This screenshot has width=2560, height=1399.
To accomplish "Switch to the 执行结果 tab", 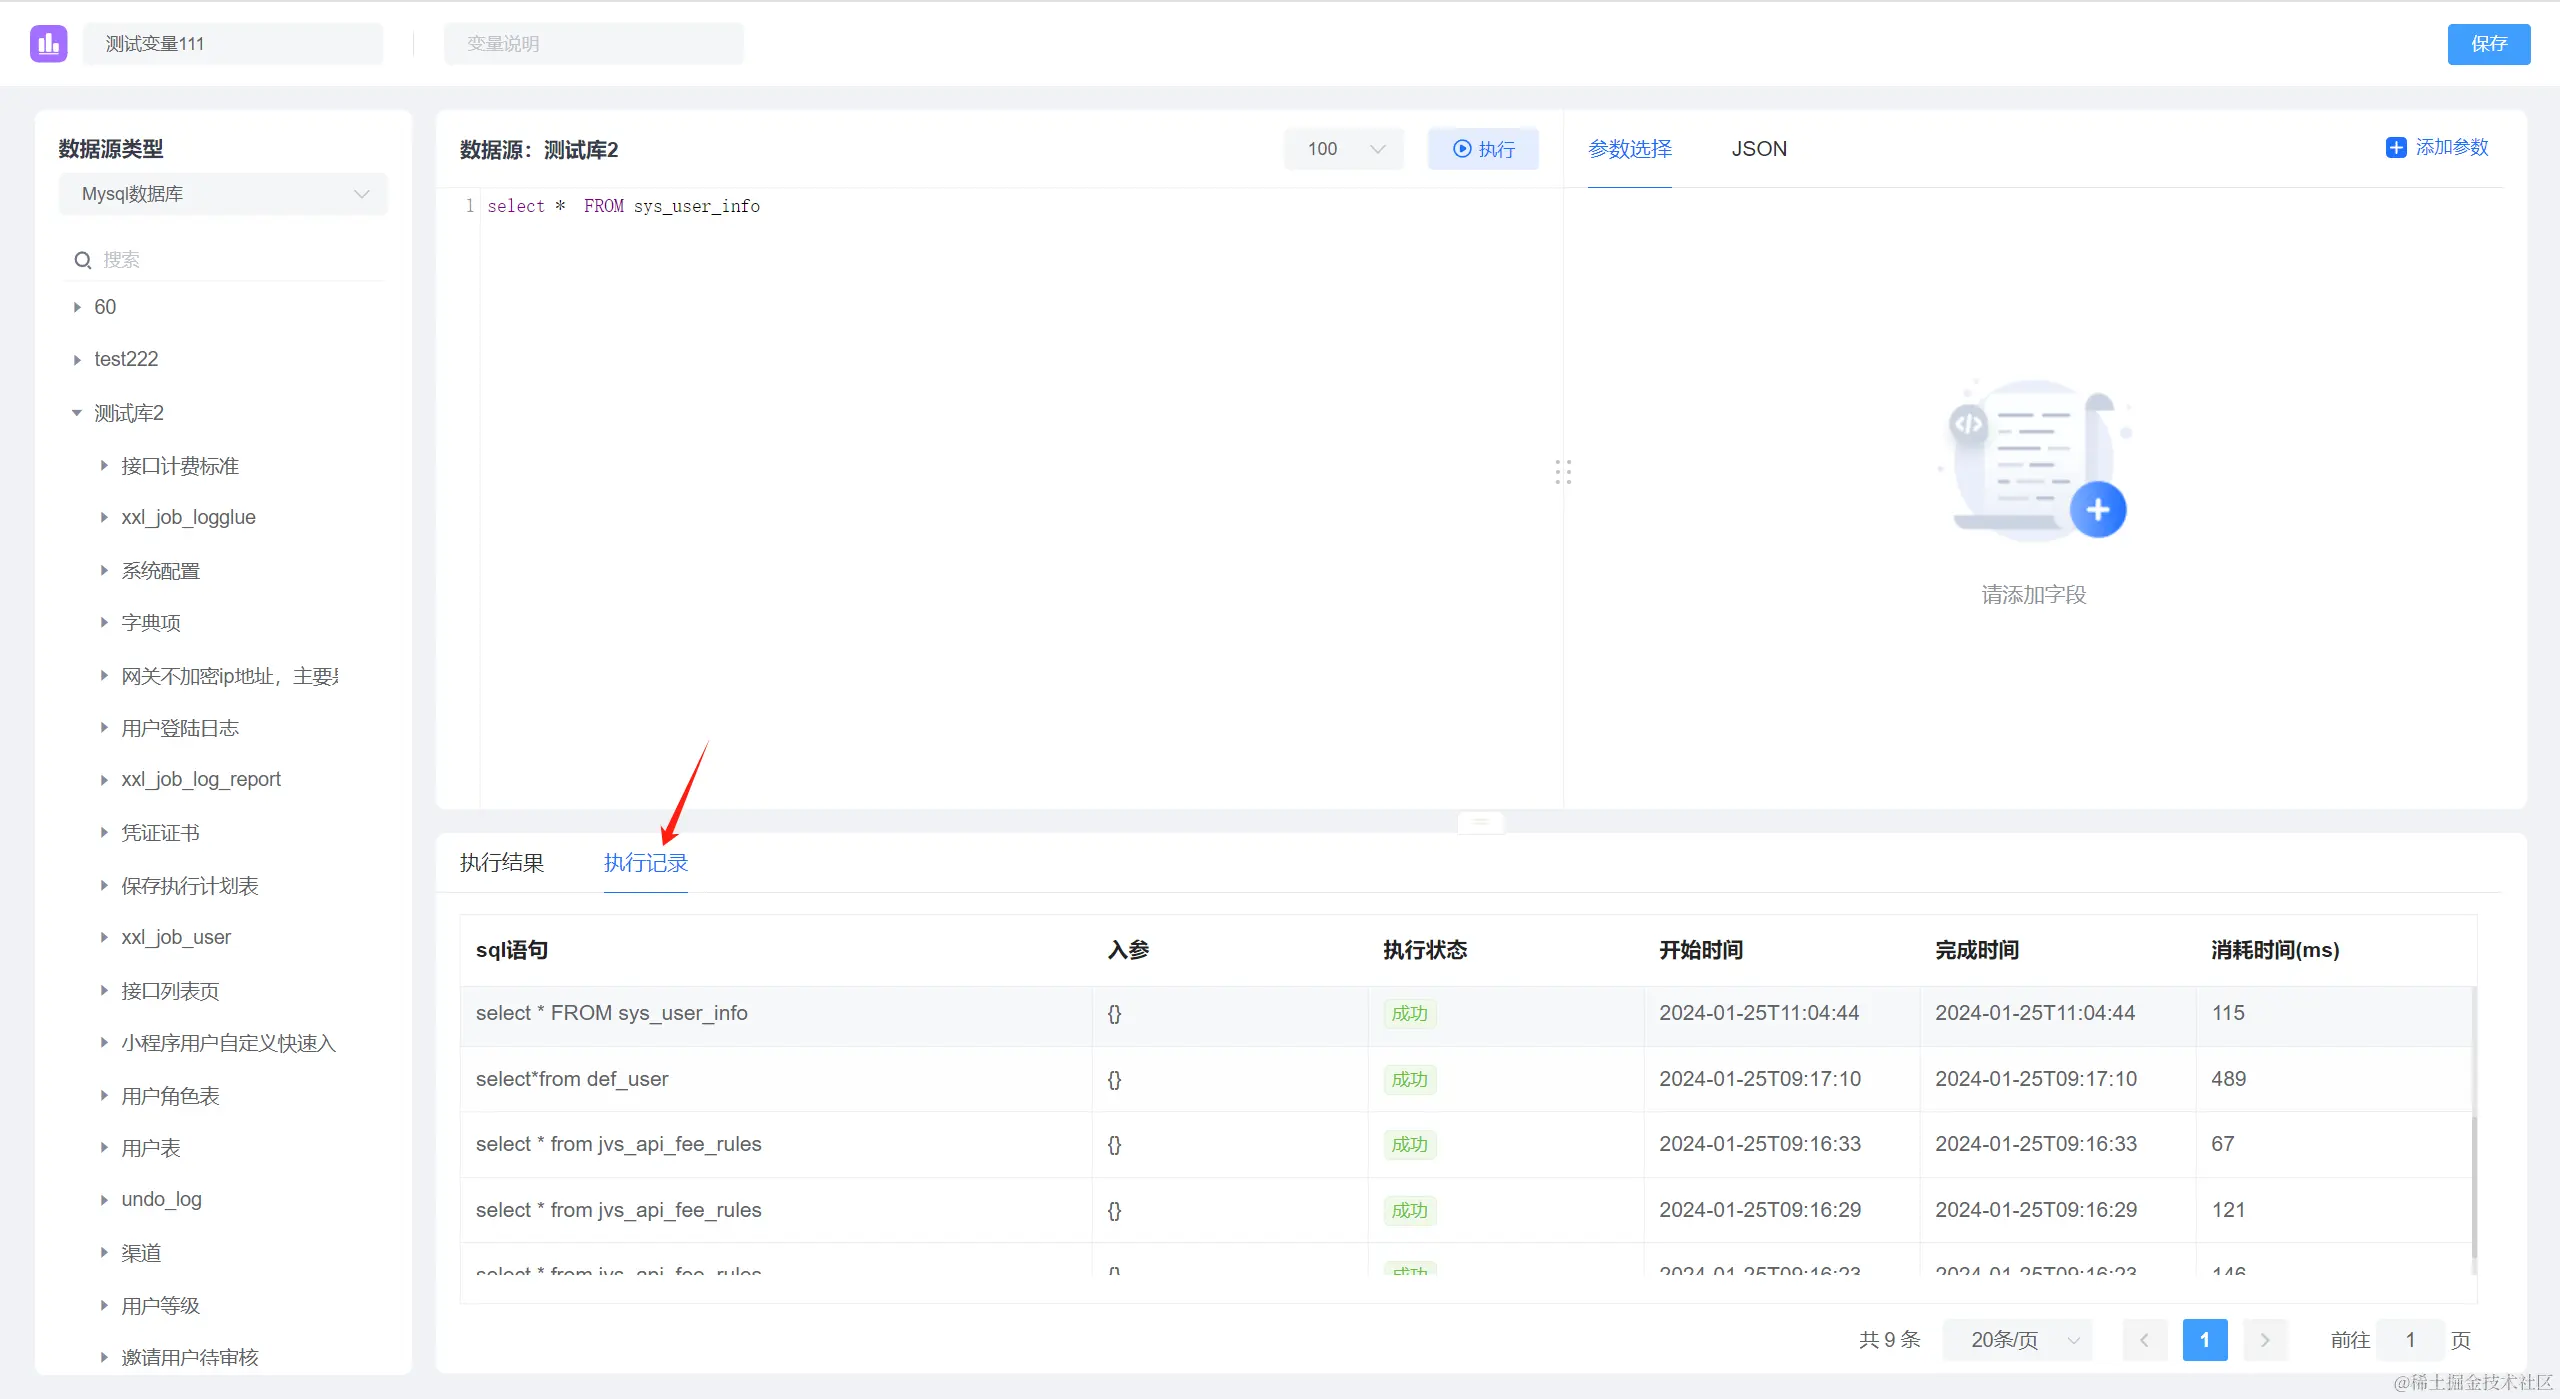I will pyautogui.click(x=502, y=863).
